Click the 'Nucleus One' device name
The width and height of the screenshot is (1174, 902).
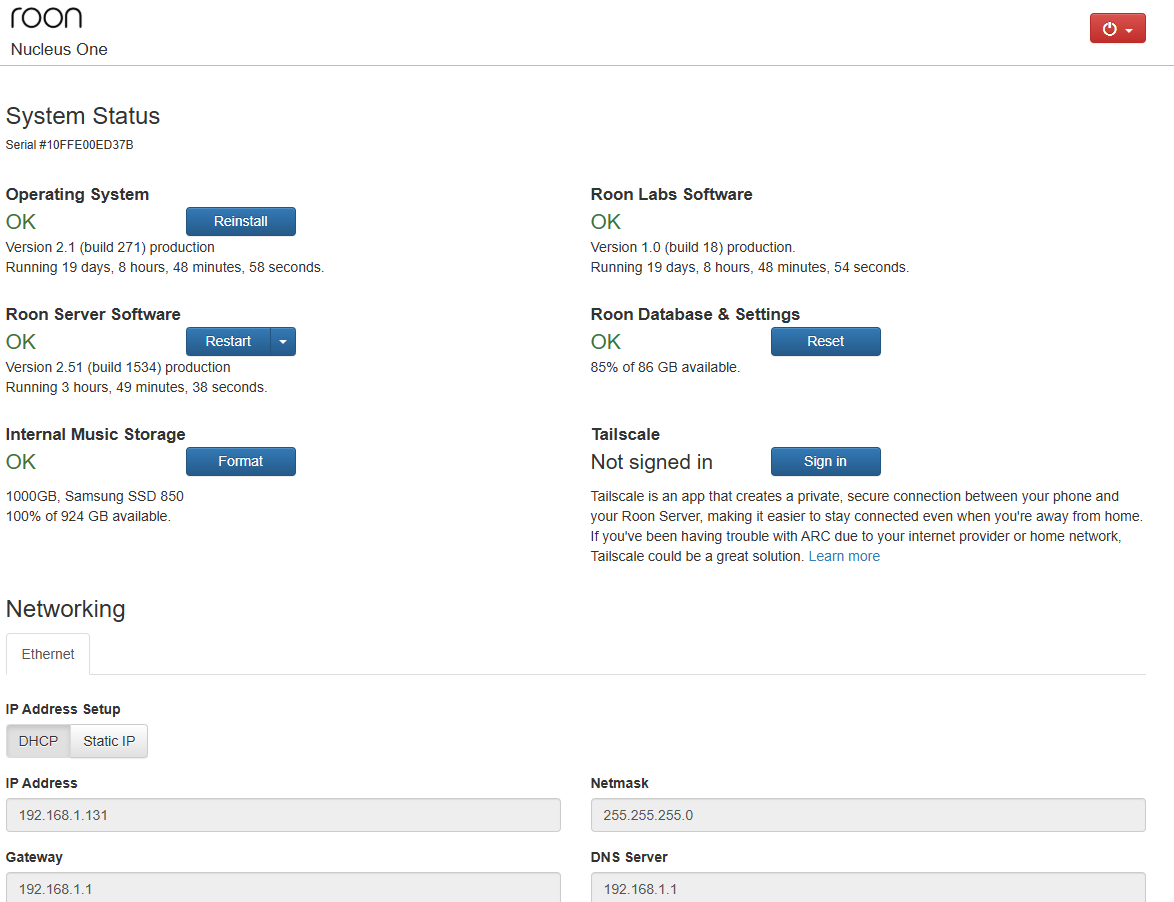(59, 49)
